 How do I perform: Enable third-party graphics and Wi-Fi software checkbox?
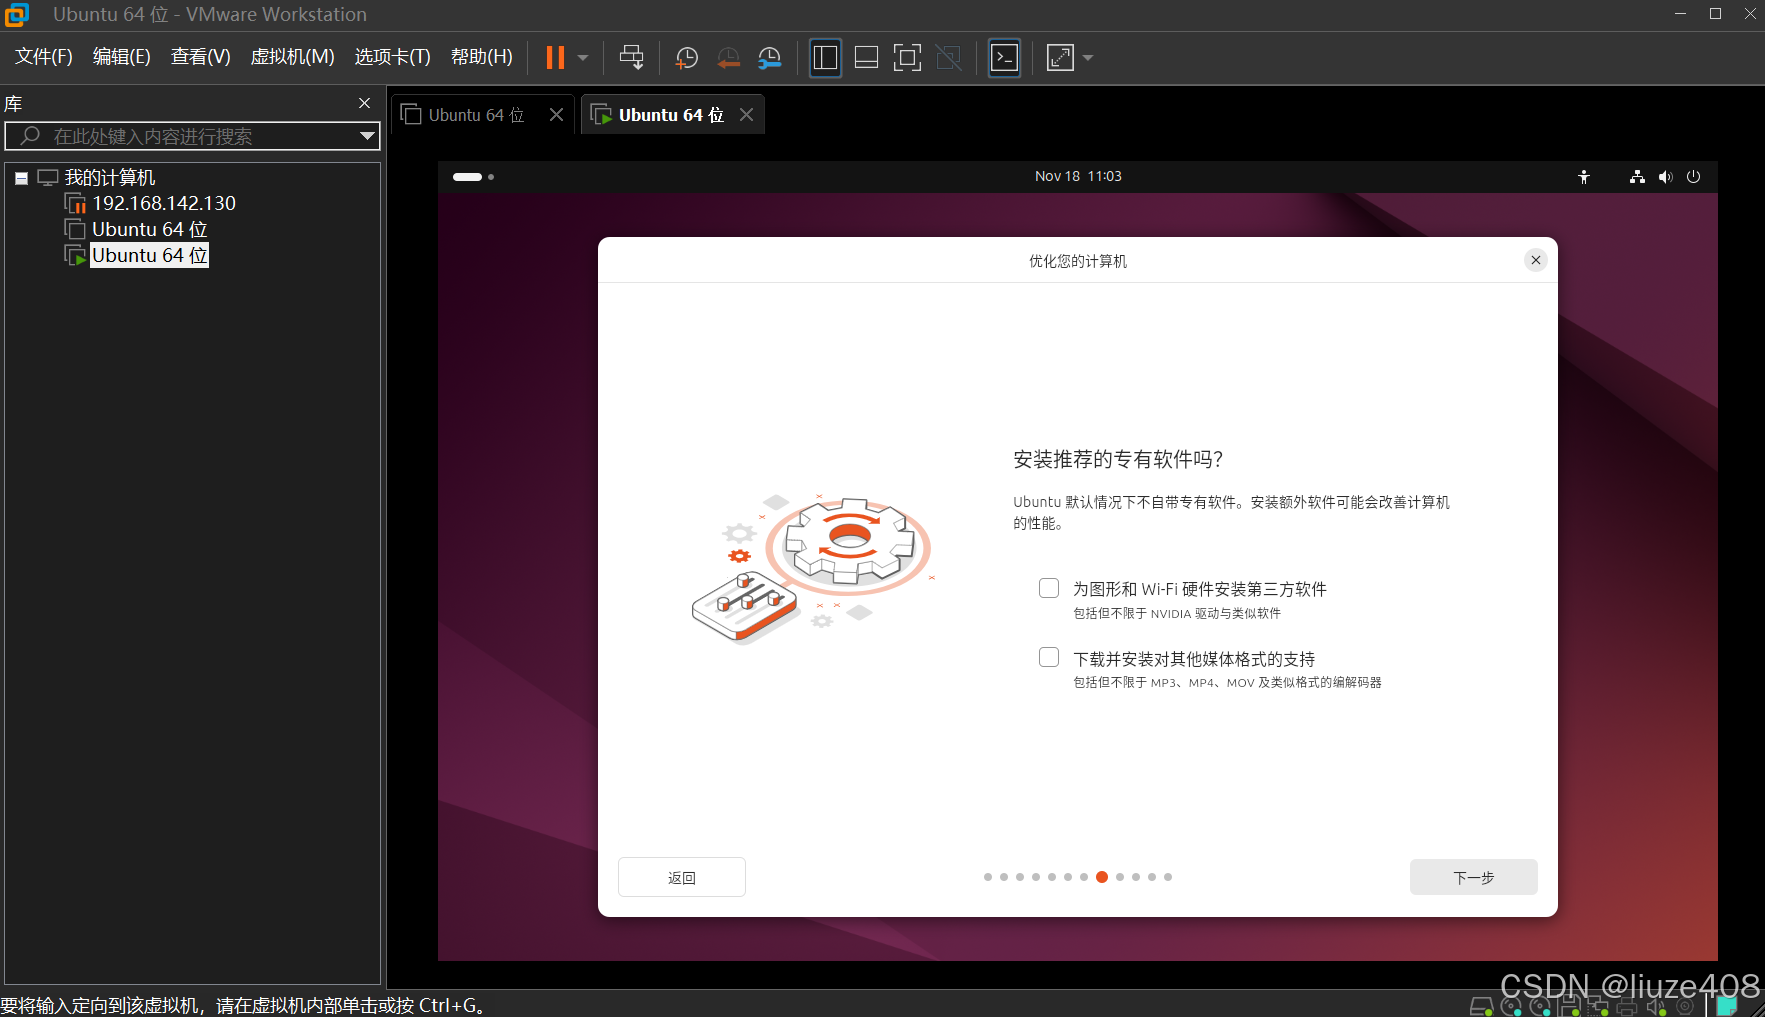[1049, 588]
